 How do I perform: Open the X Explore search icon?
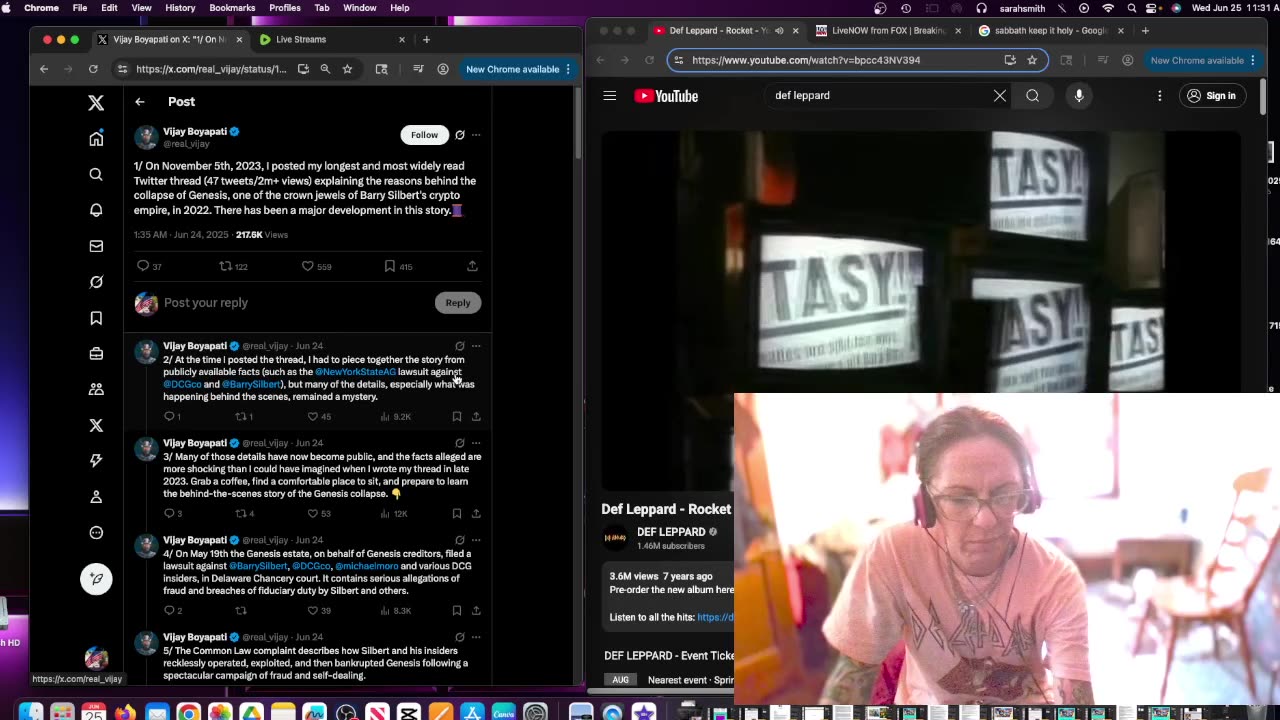[x=96, y=174]
